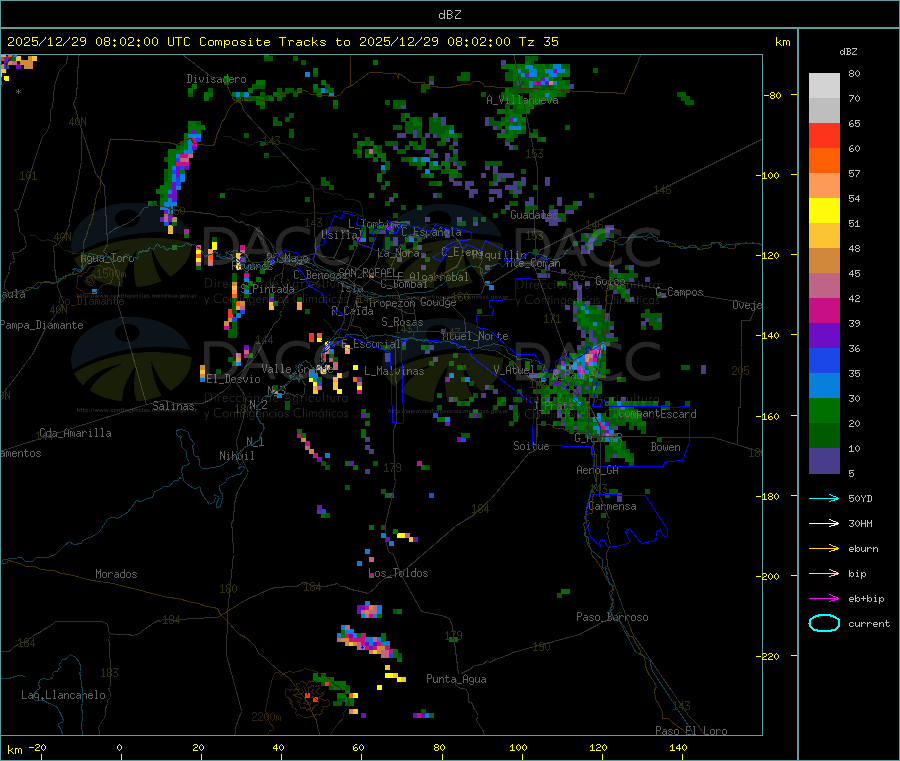
Task: Click the cyan current ellipse legend icon
Action: (824, 623)
